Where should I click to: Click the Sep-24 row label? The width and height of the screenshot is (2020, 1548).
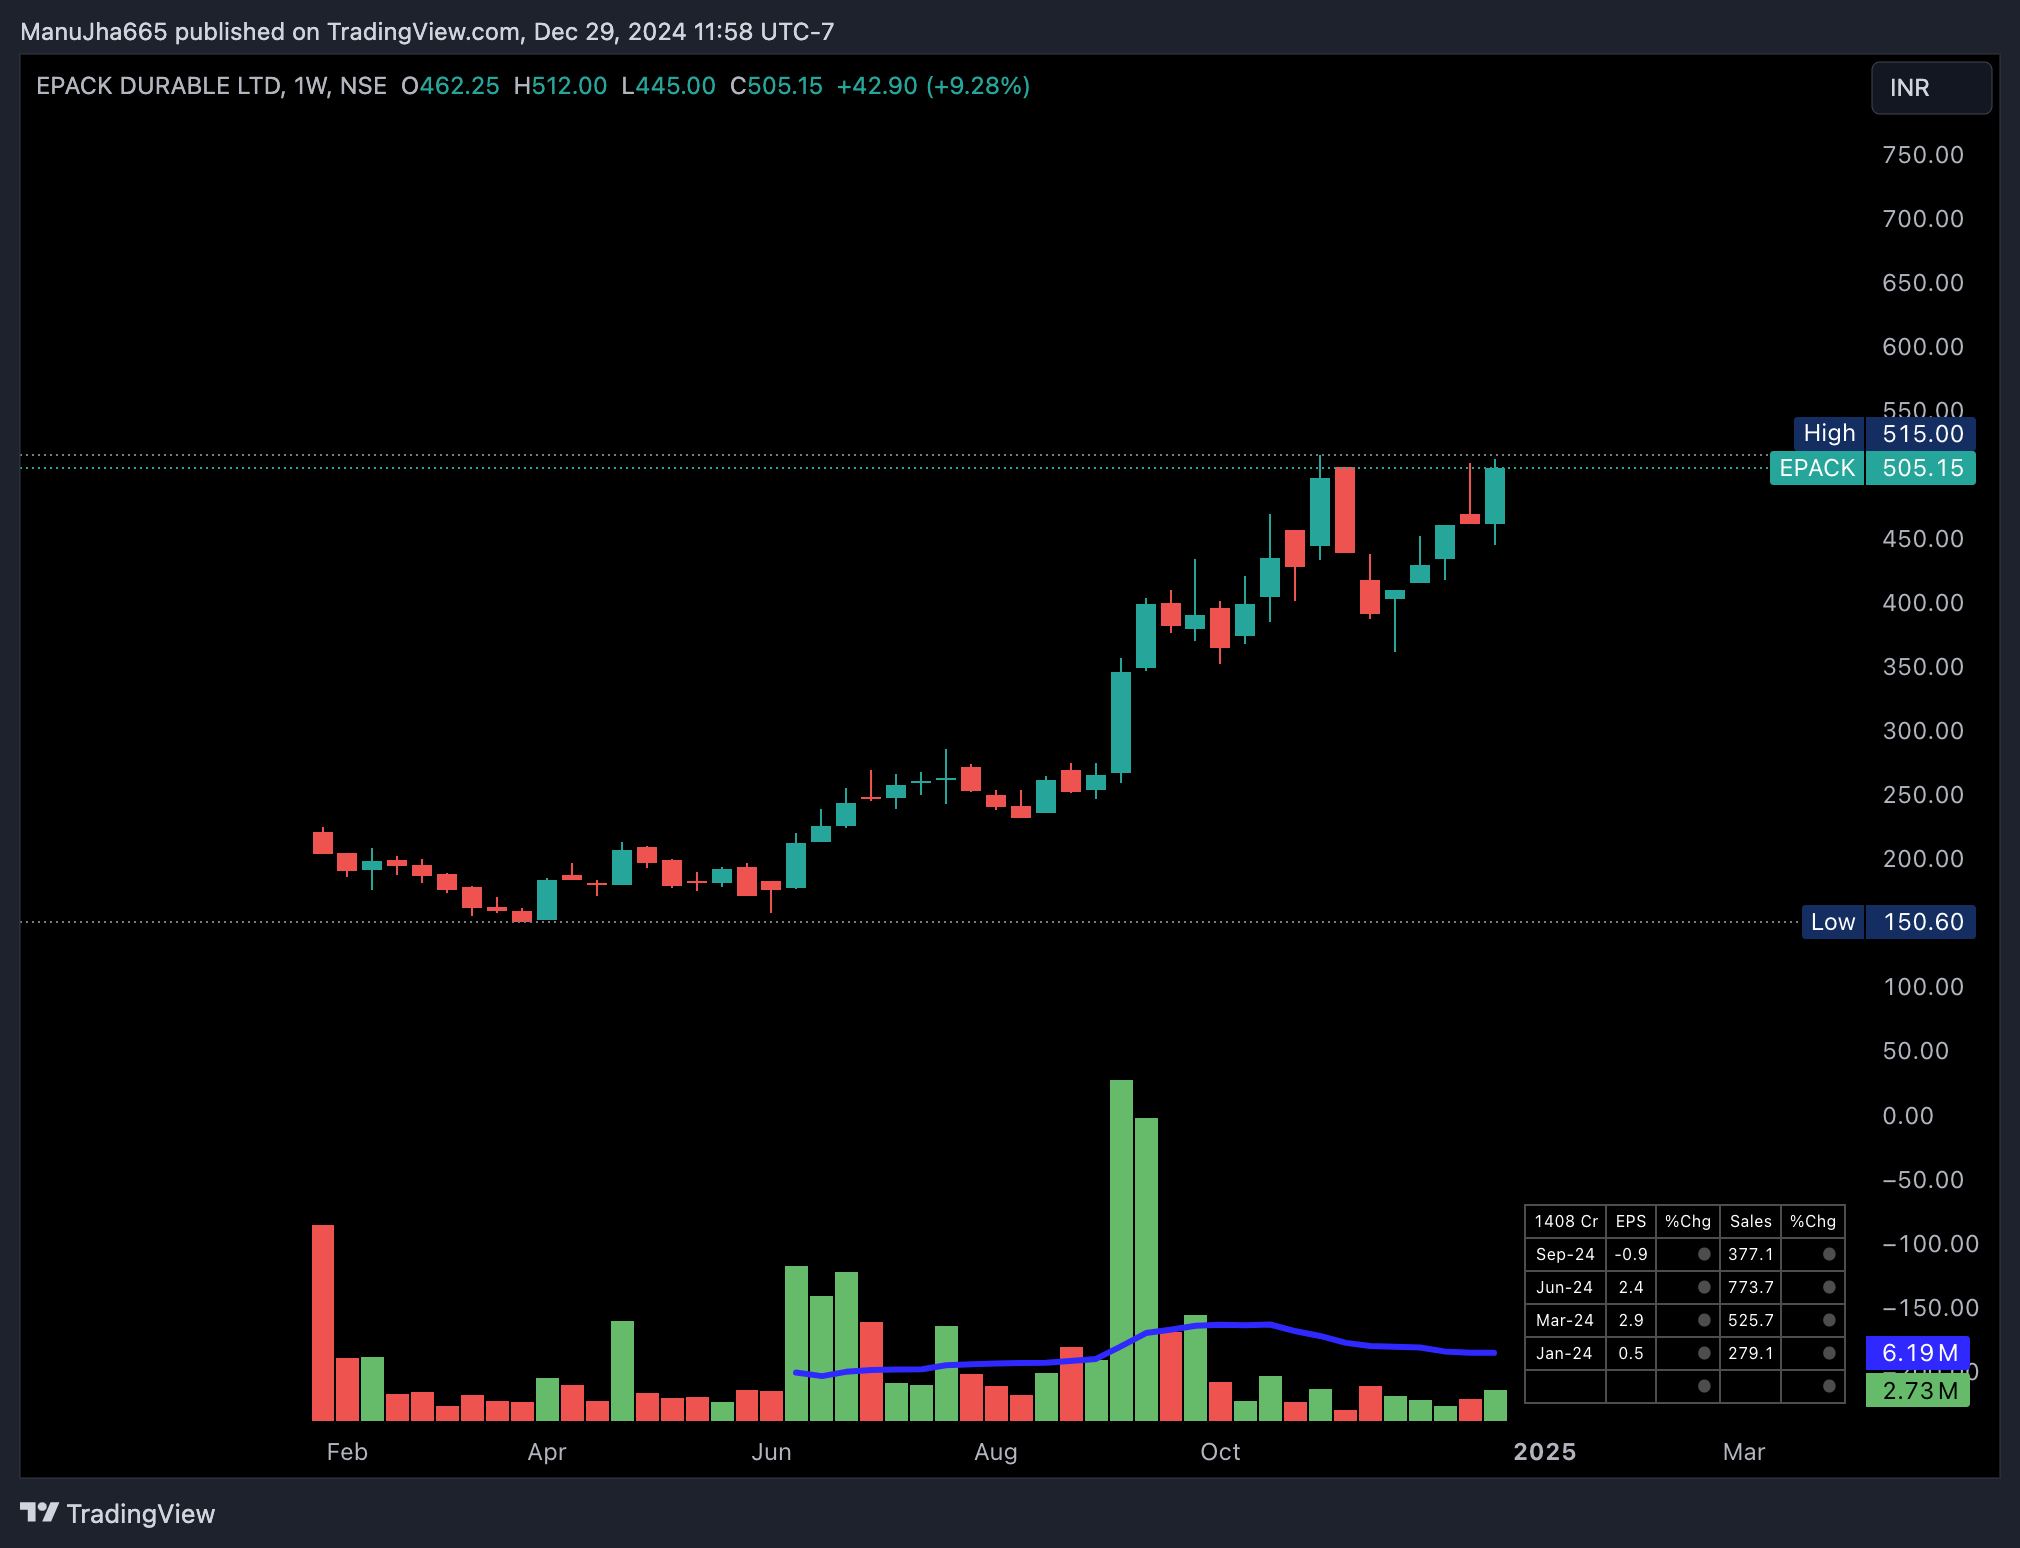click(x=1566, y=1254)
